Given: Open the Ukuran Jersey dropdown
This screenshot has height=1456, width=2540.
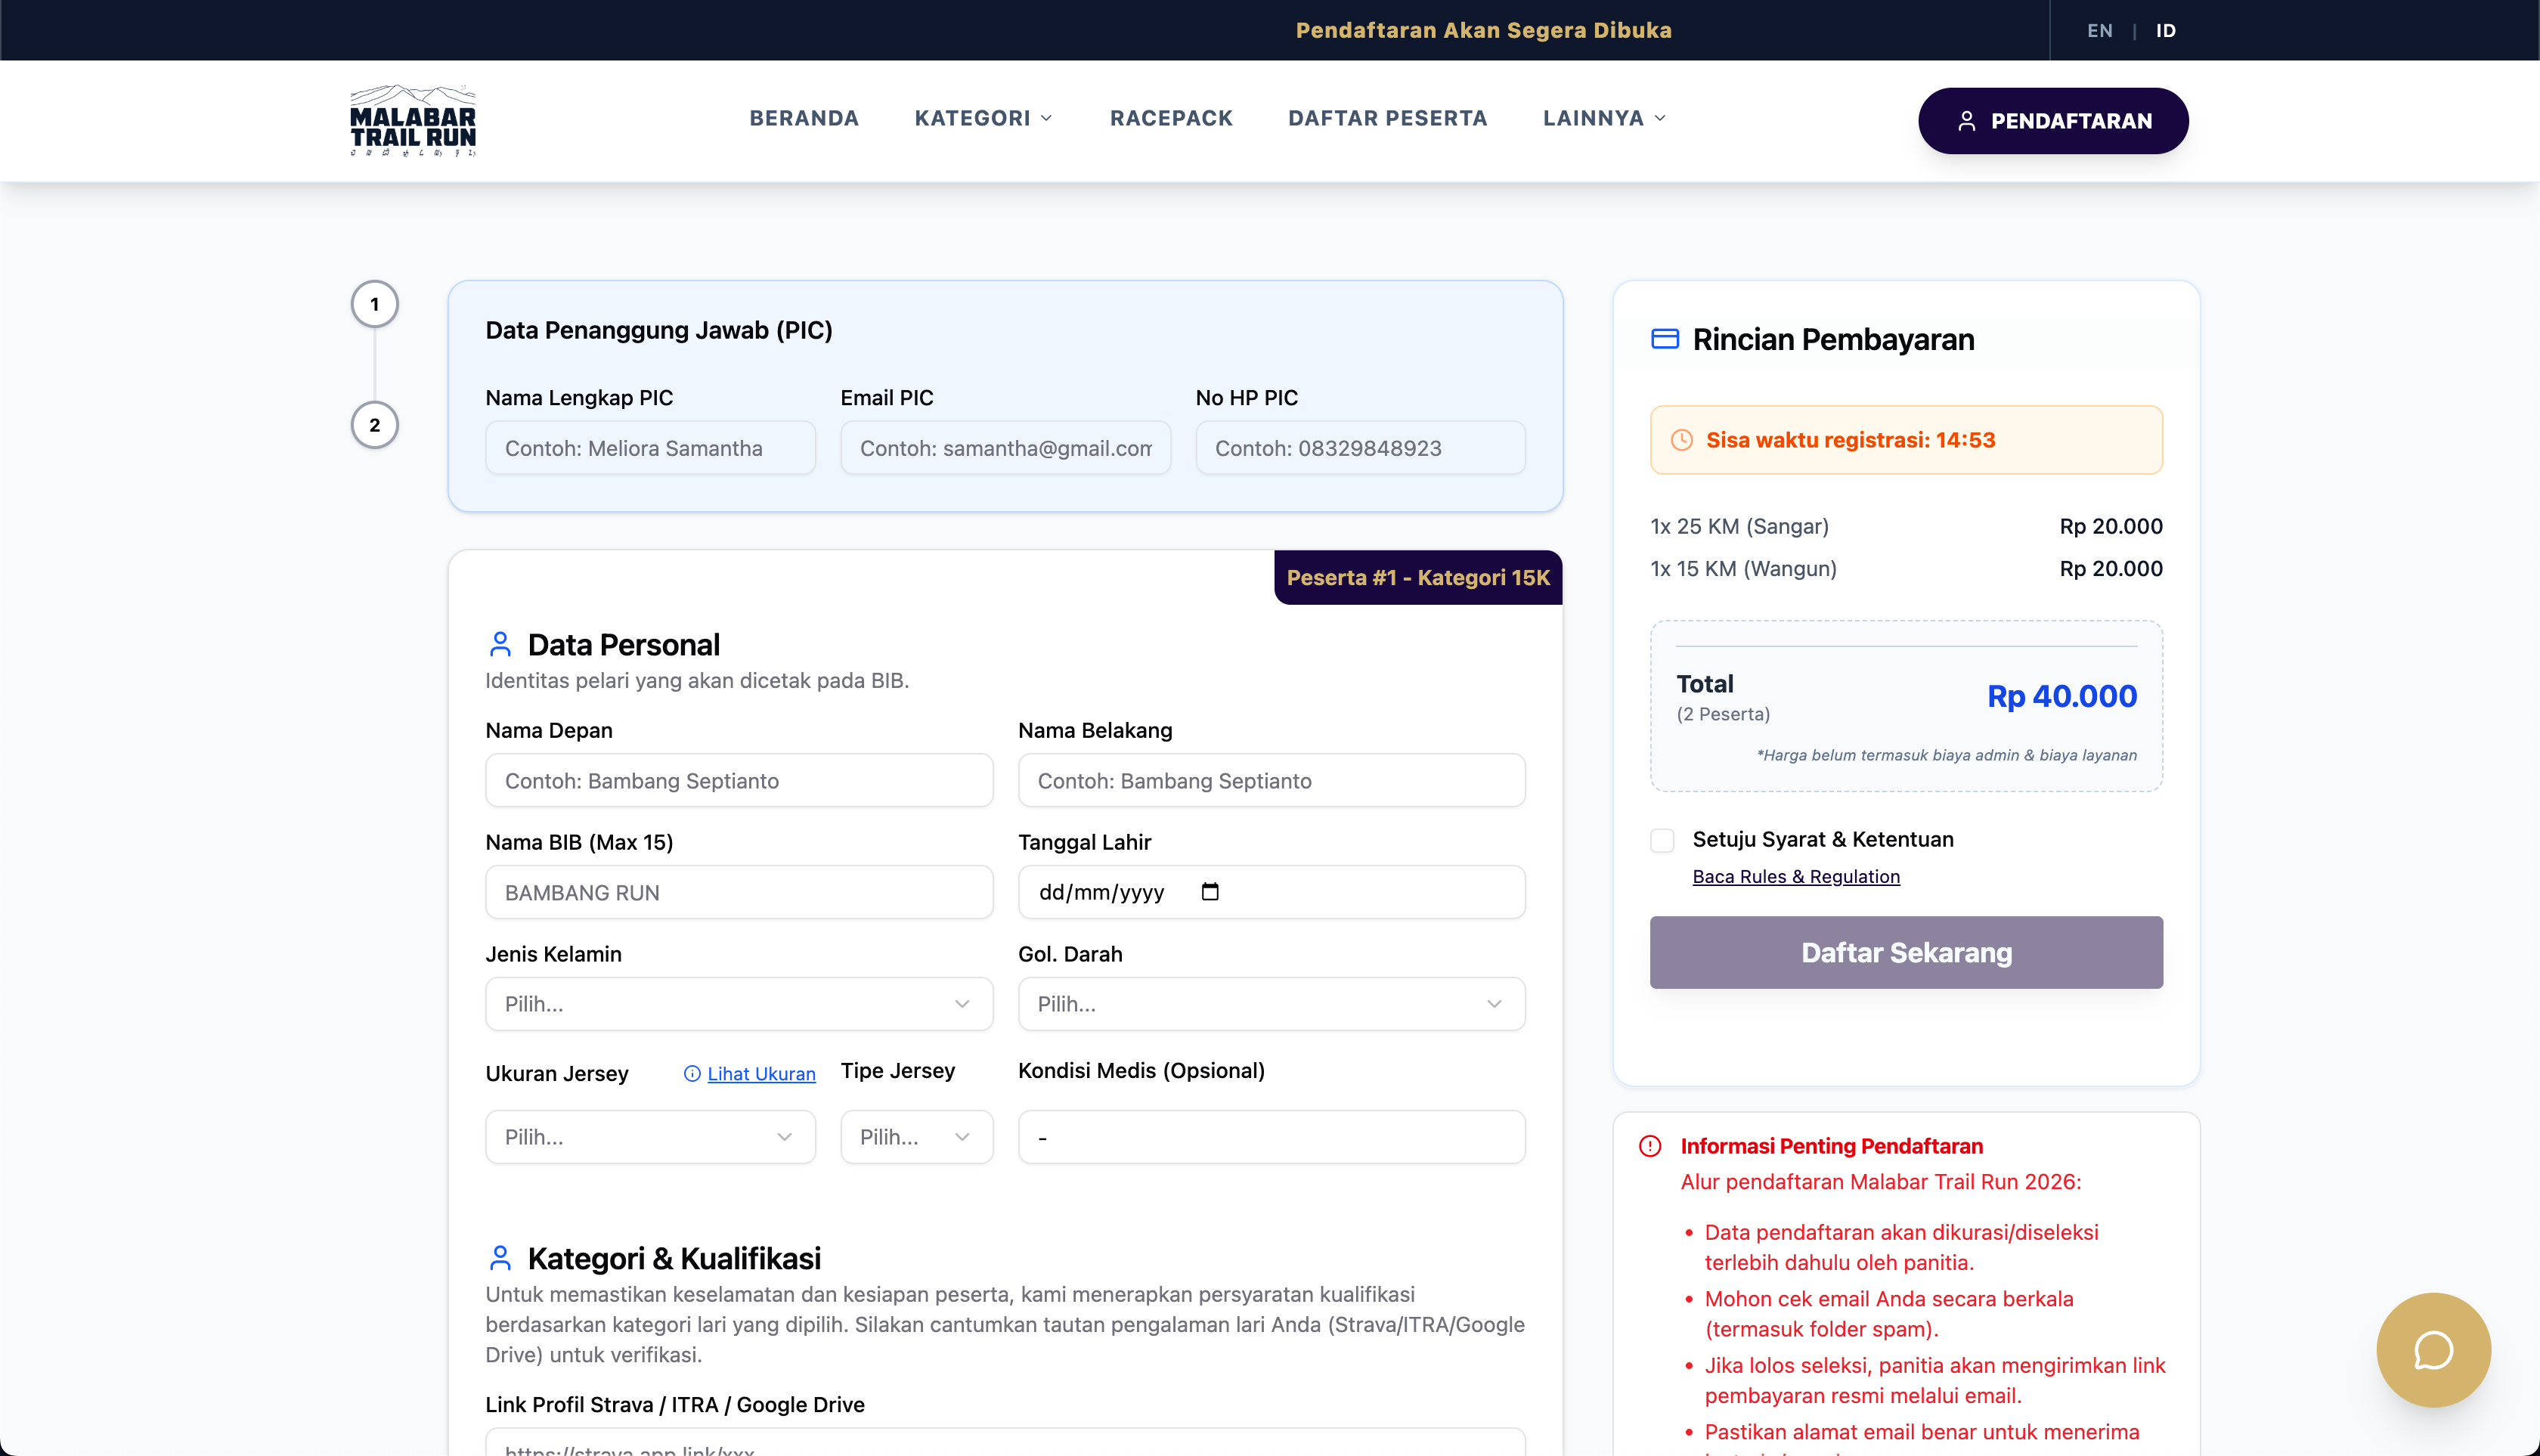Looking at the screenshot, I should [x=650, y=1137].
